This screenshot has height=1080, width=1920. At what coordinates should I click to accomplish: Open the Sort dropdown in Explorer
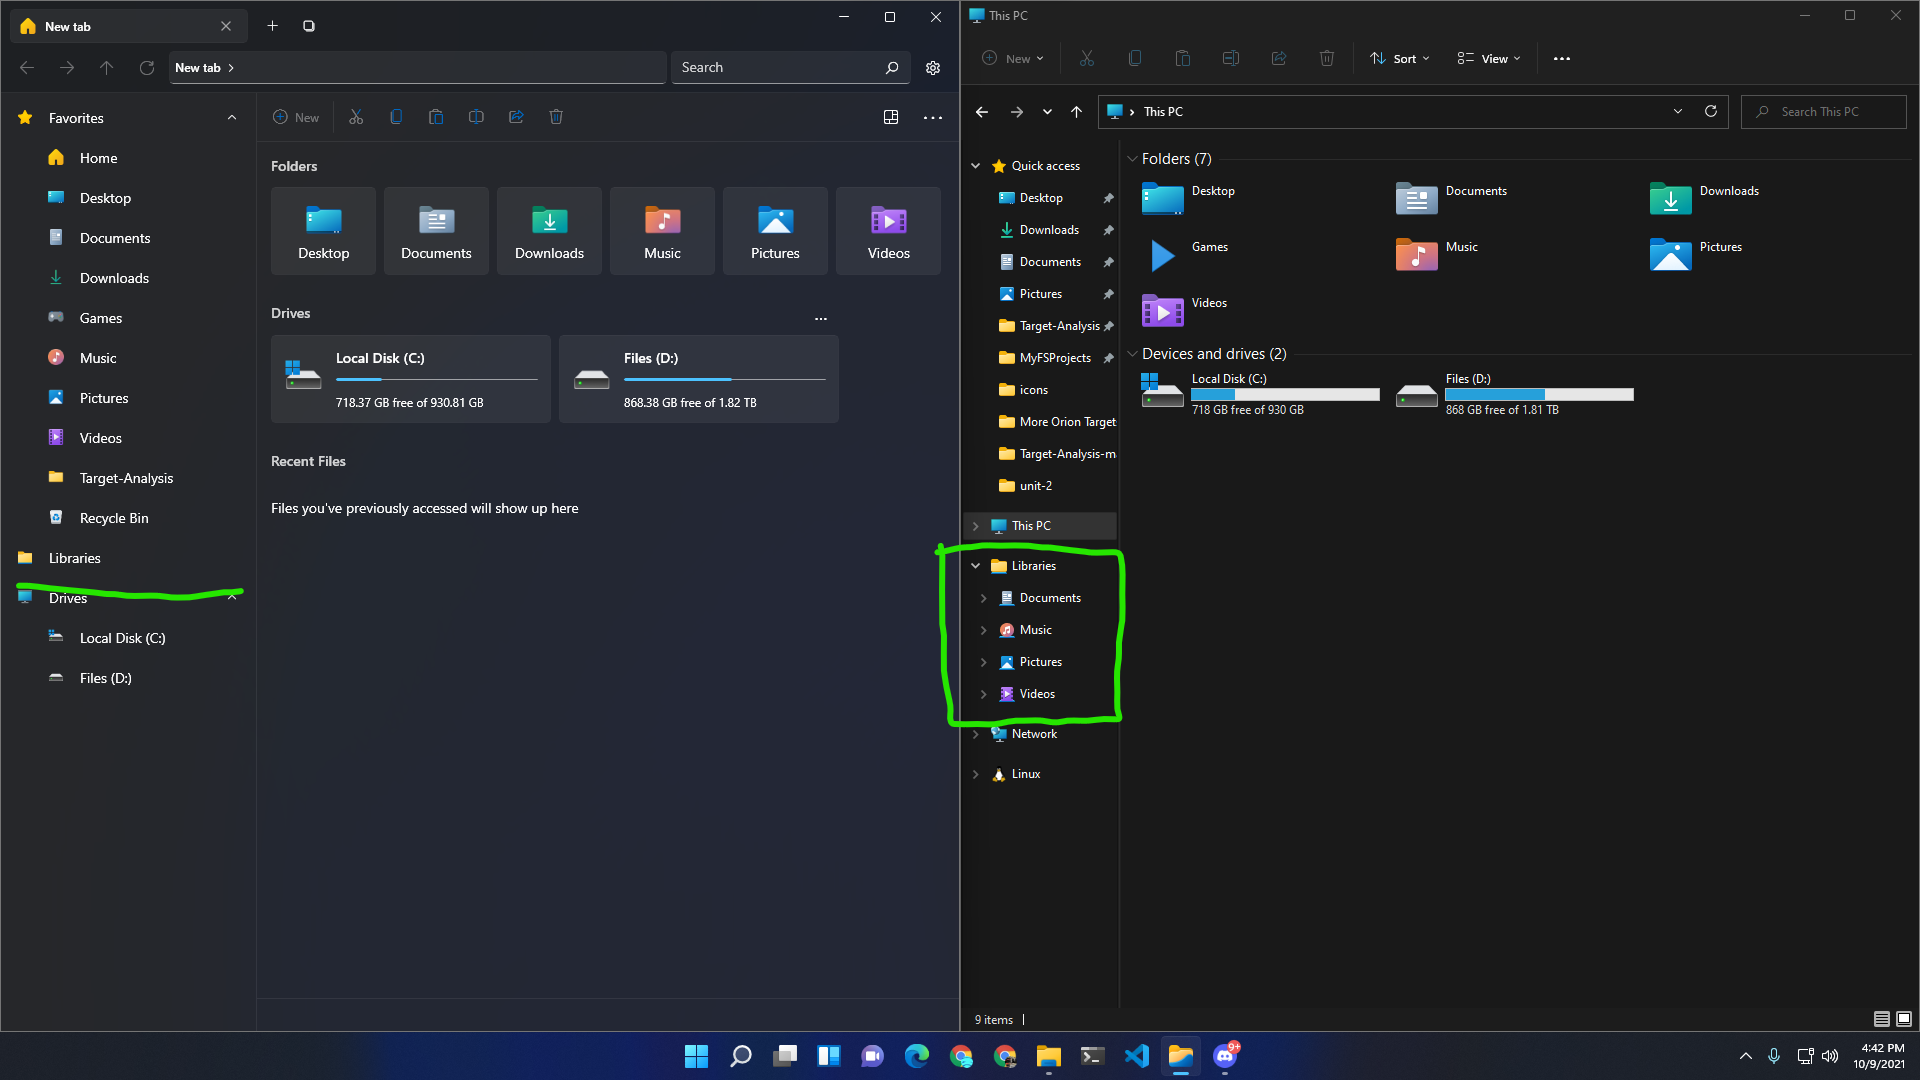[x=1400, y=58]
